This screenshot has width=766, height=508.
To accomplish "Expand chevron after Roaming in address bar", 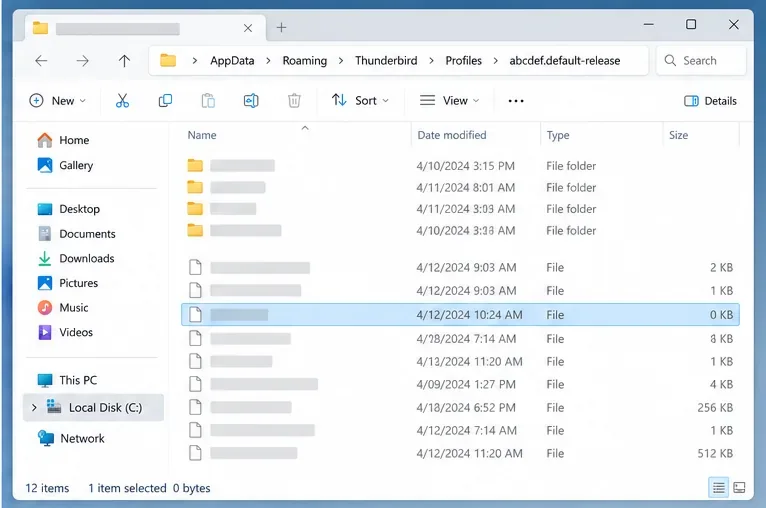I will (x=341, y=61).
